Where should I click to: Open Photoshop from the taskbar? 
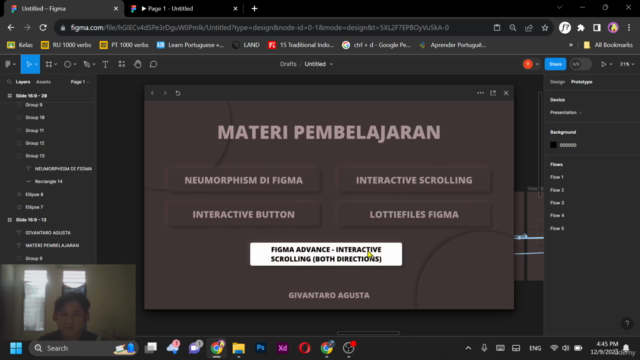coord(260,348)
